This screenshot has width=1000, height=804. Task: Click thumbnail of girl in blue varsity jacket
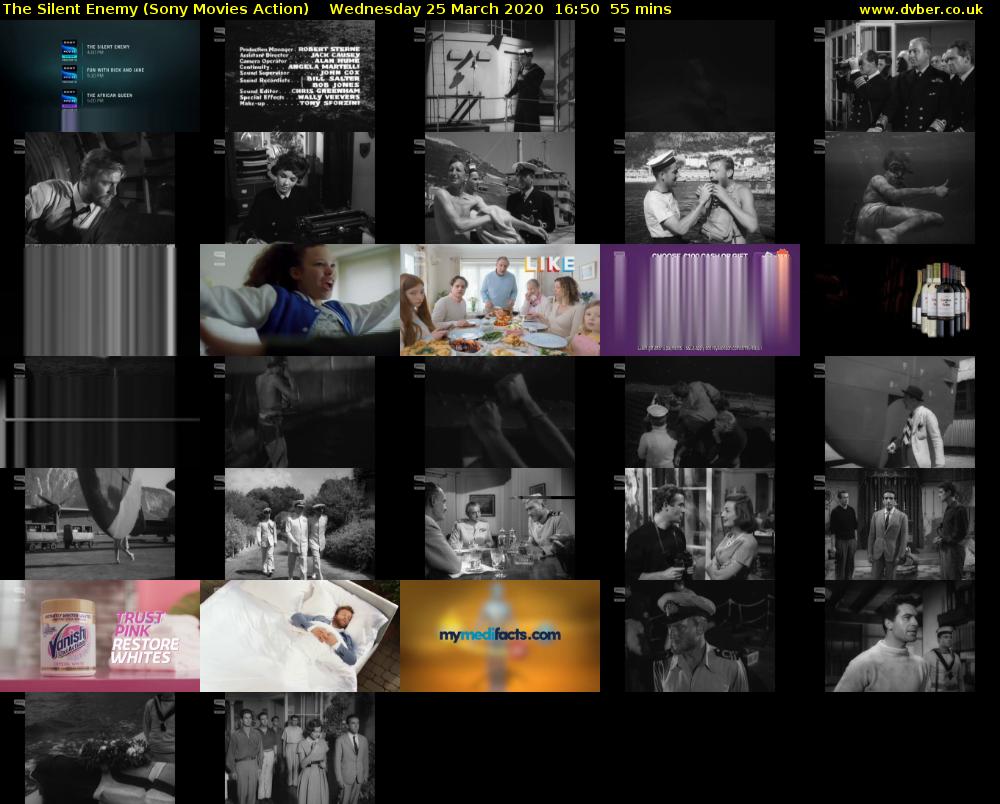click(x=300, y=300)
